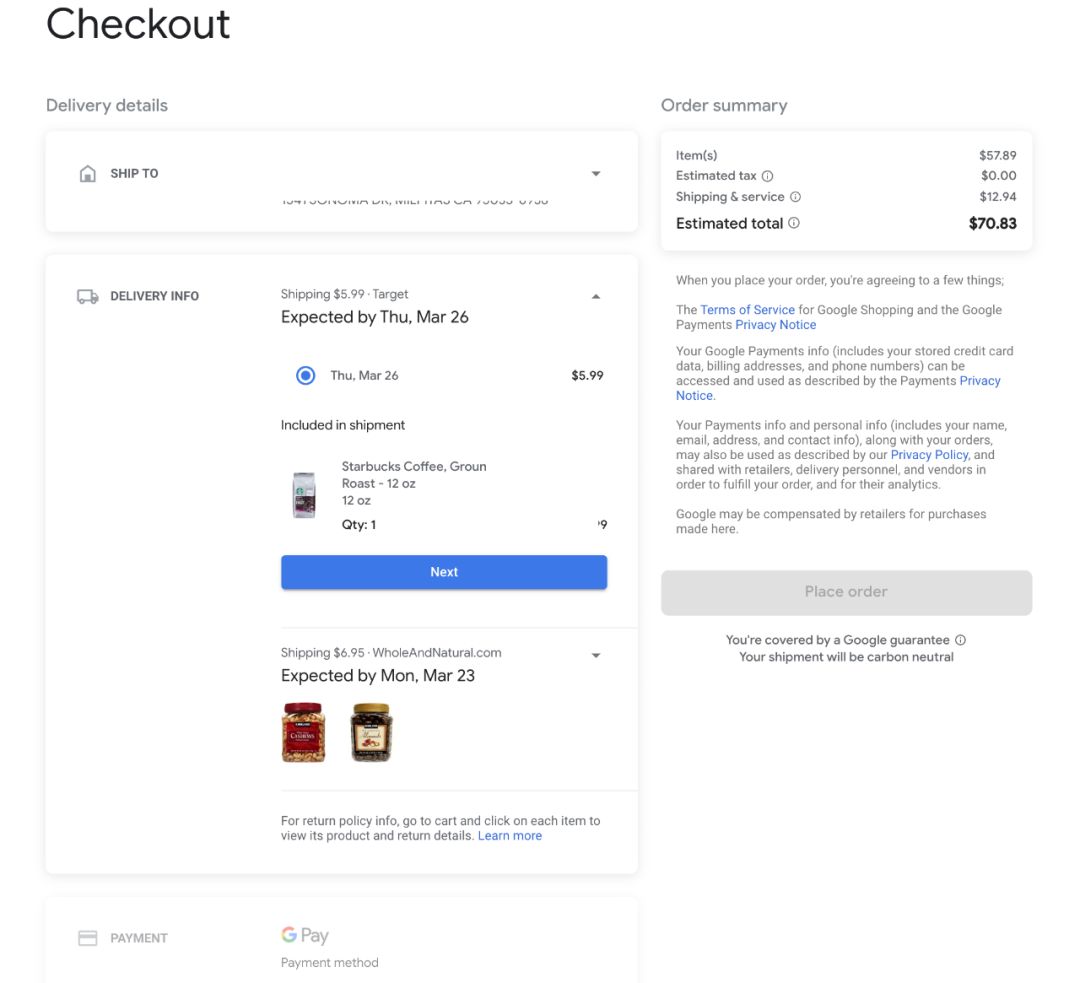1080x983 pixels.
Task: Open the Estimated total info icon
Action: (793, 223)
